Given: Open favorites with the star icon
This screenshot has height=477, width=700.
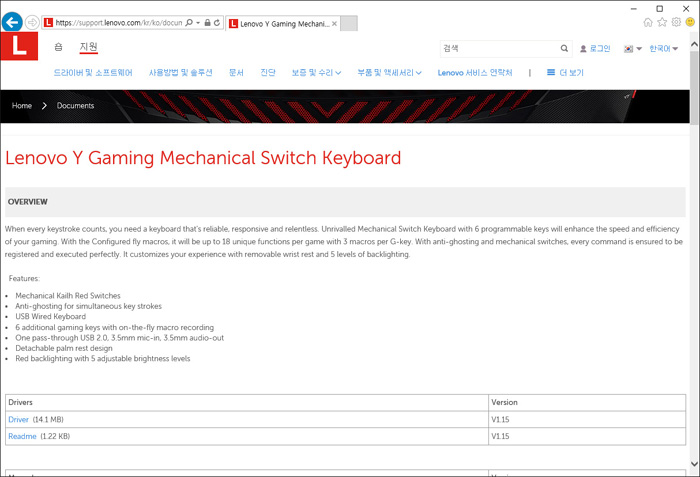Looking at the screenshot, I should pyautogui.click(x=662, y=22).
